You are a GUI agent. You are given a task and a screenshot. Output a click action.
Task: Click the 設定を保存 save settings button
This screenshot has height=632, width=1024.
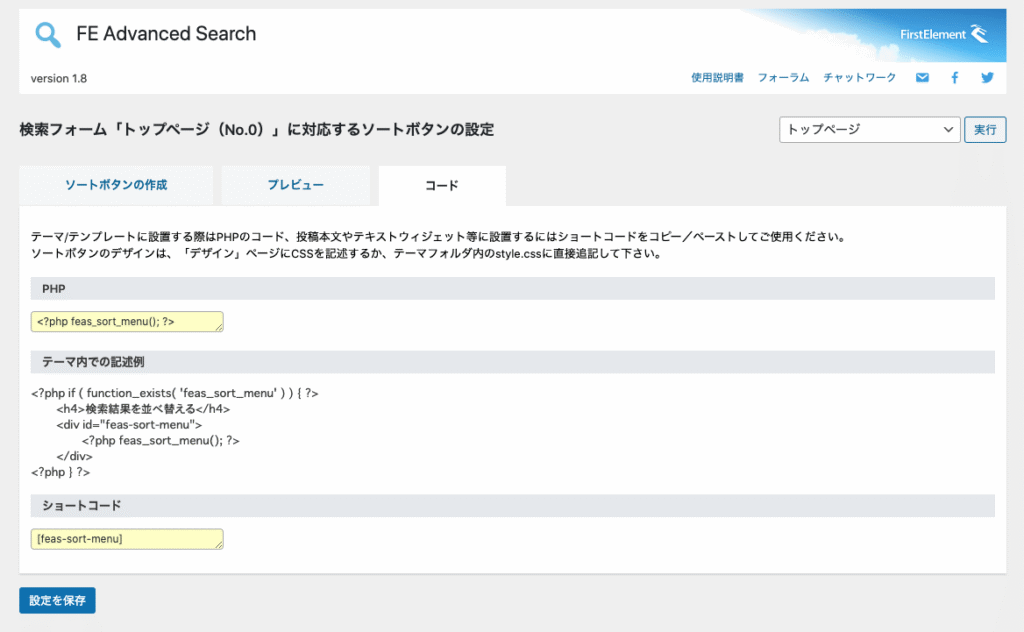57,600
